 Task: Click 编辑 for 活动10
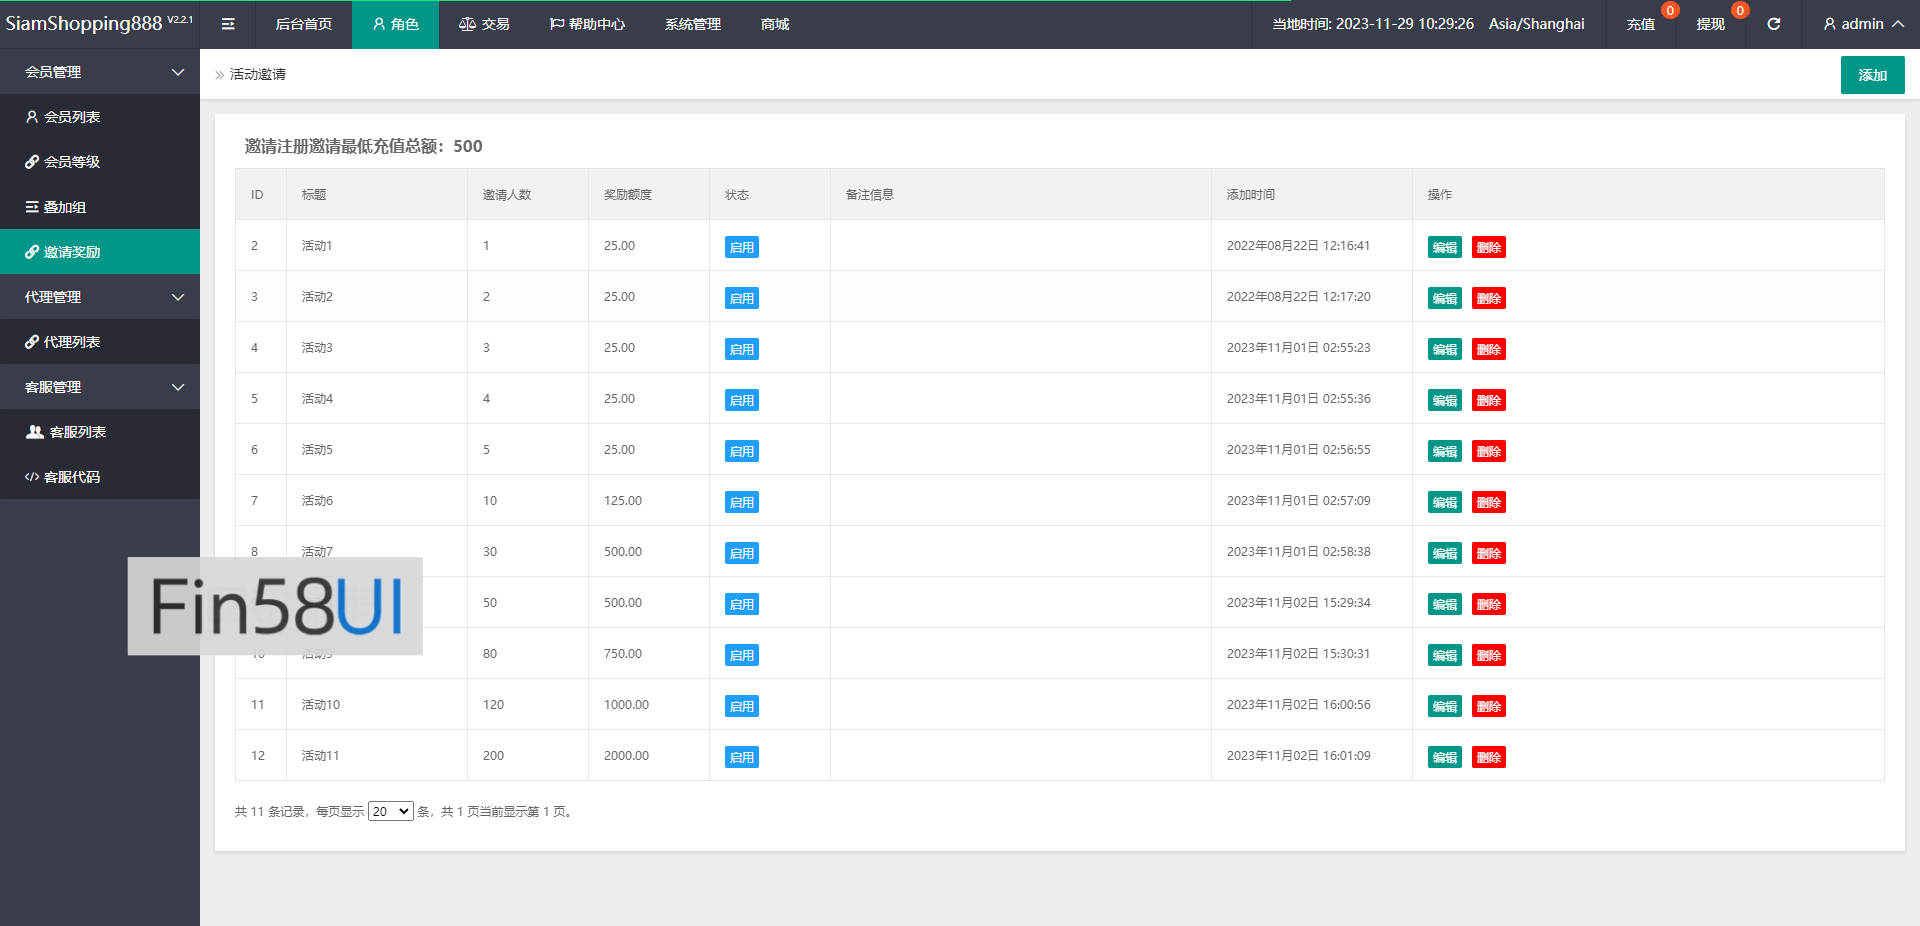(x=1445, y=706)
